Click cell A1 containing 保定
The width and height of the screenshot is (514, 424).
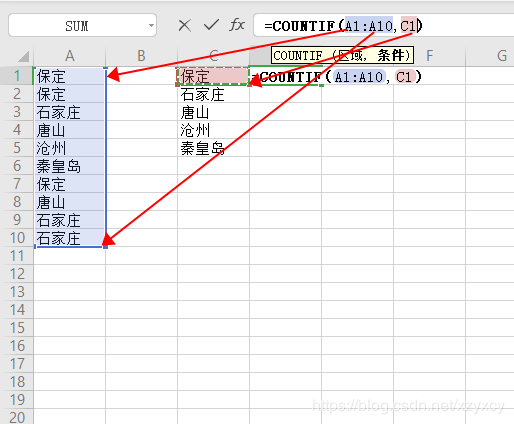[70, 76]
